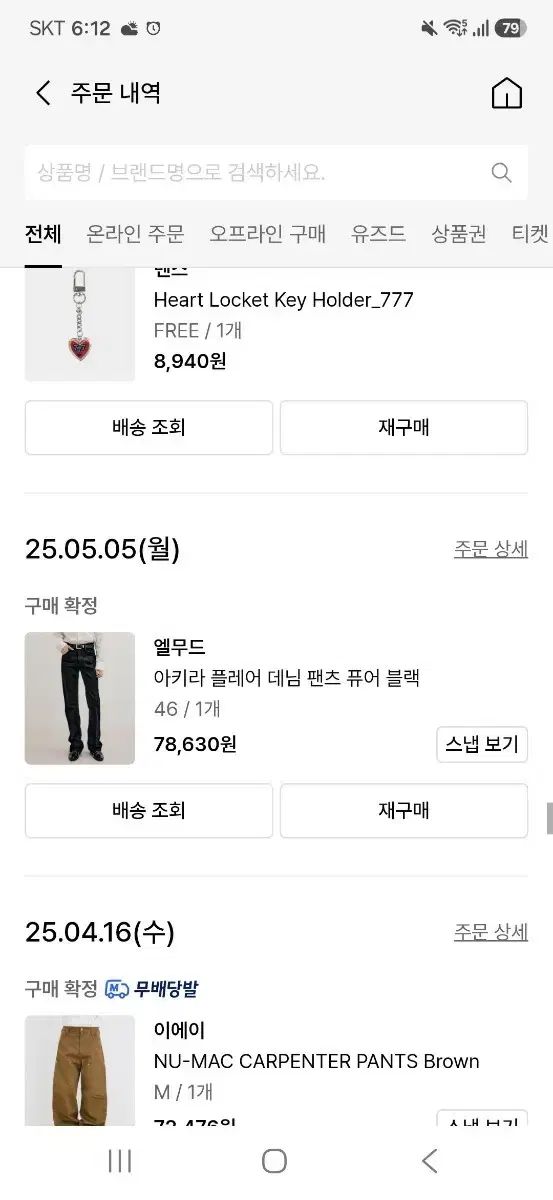553x1200 pixels.
Task: Tap the search magnifier icon
Action: [x=502, y=173]
